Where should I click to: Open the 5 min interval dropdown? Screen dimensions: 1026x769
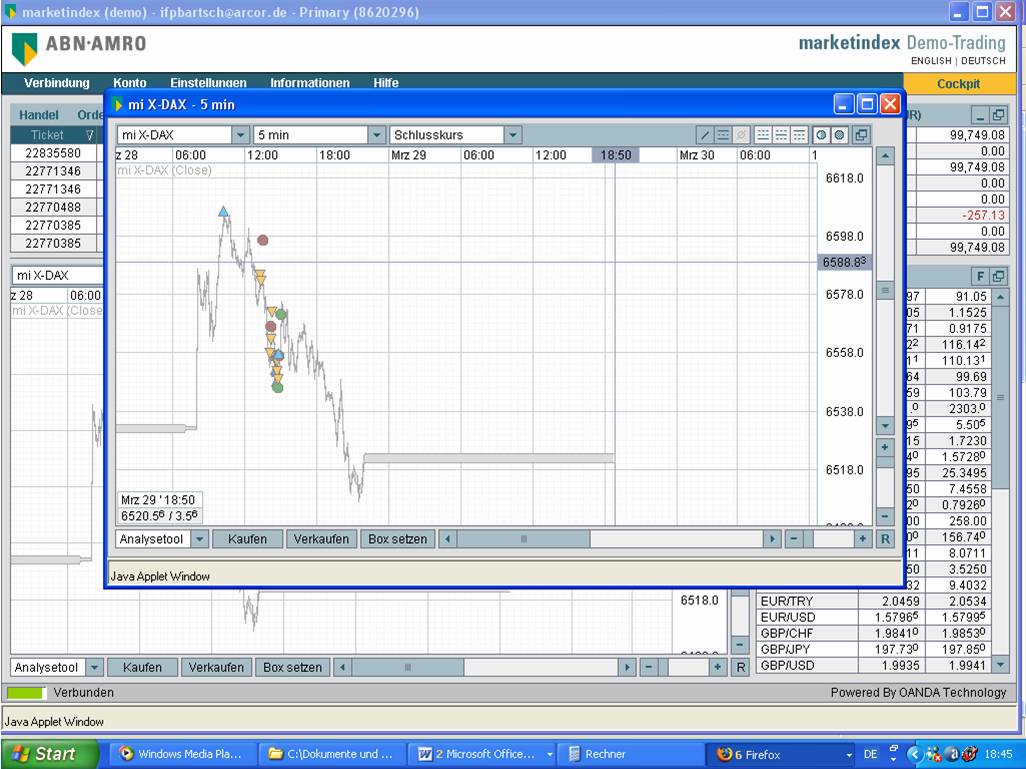[x=376, y=135]
